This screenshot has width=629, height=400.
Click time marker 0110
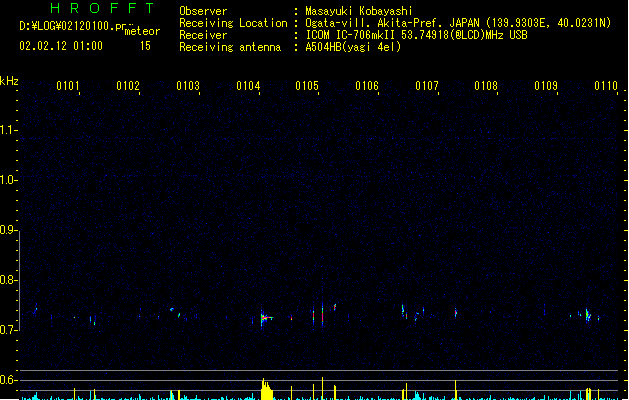click(x=606, y=85)
